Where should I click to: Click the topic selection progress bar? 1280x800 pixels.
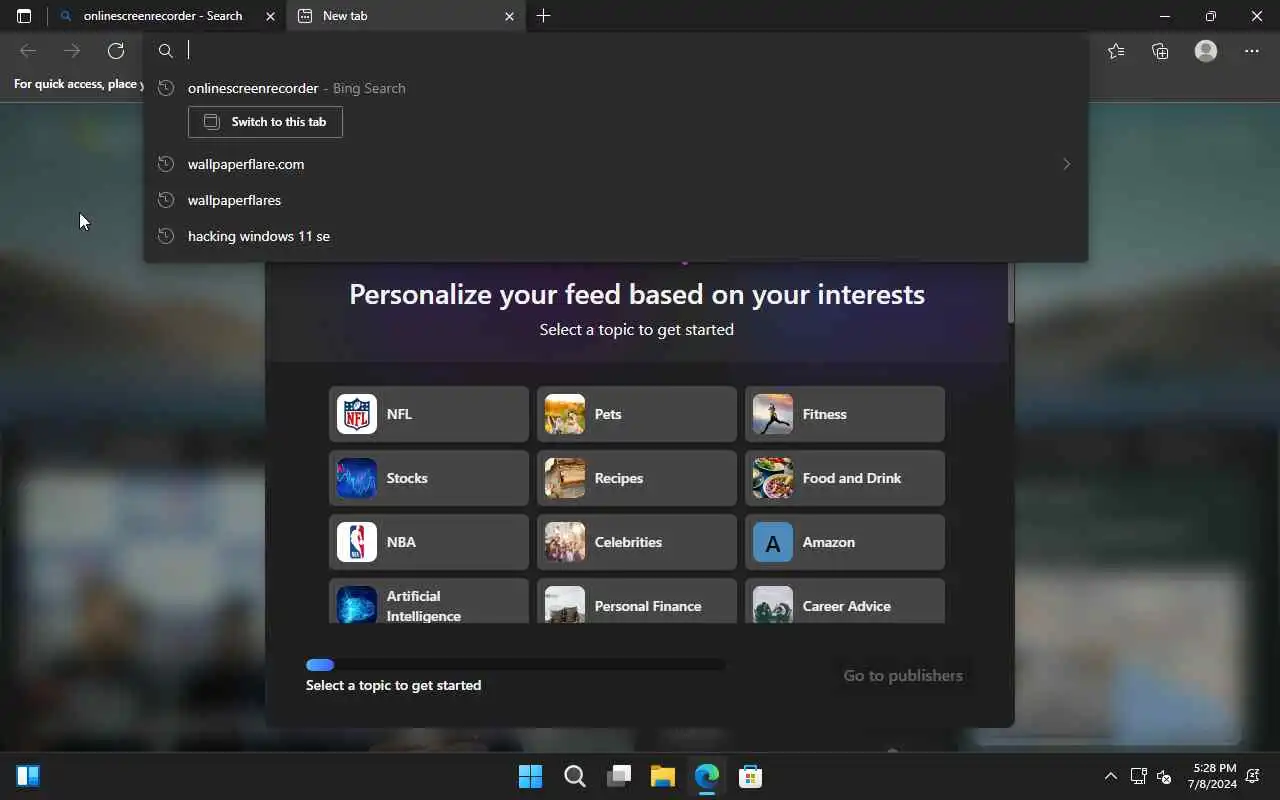[516, 665]
